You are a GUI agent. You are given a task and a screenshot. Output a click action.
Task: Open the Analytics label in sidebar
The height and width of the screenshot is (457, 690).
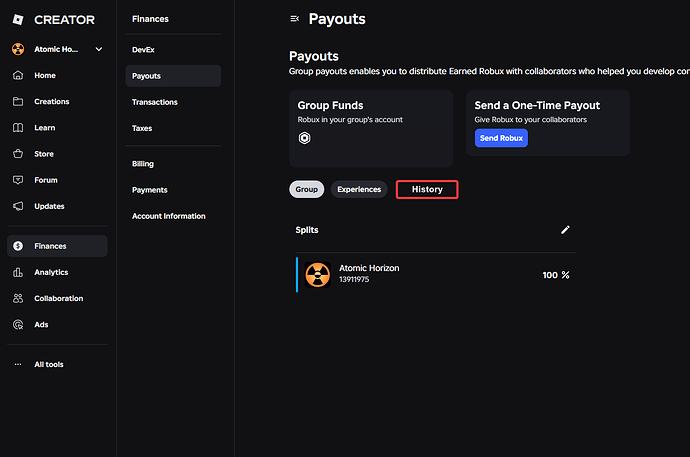(51, 272)
